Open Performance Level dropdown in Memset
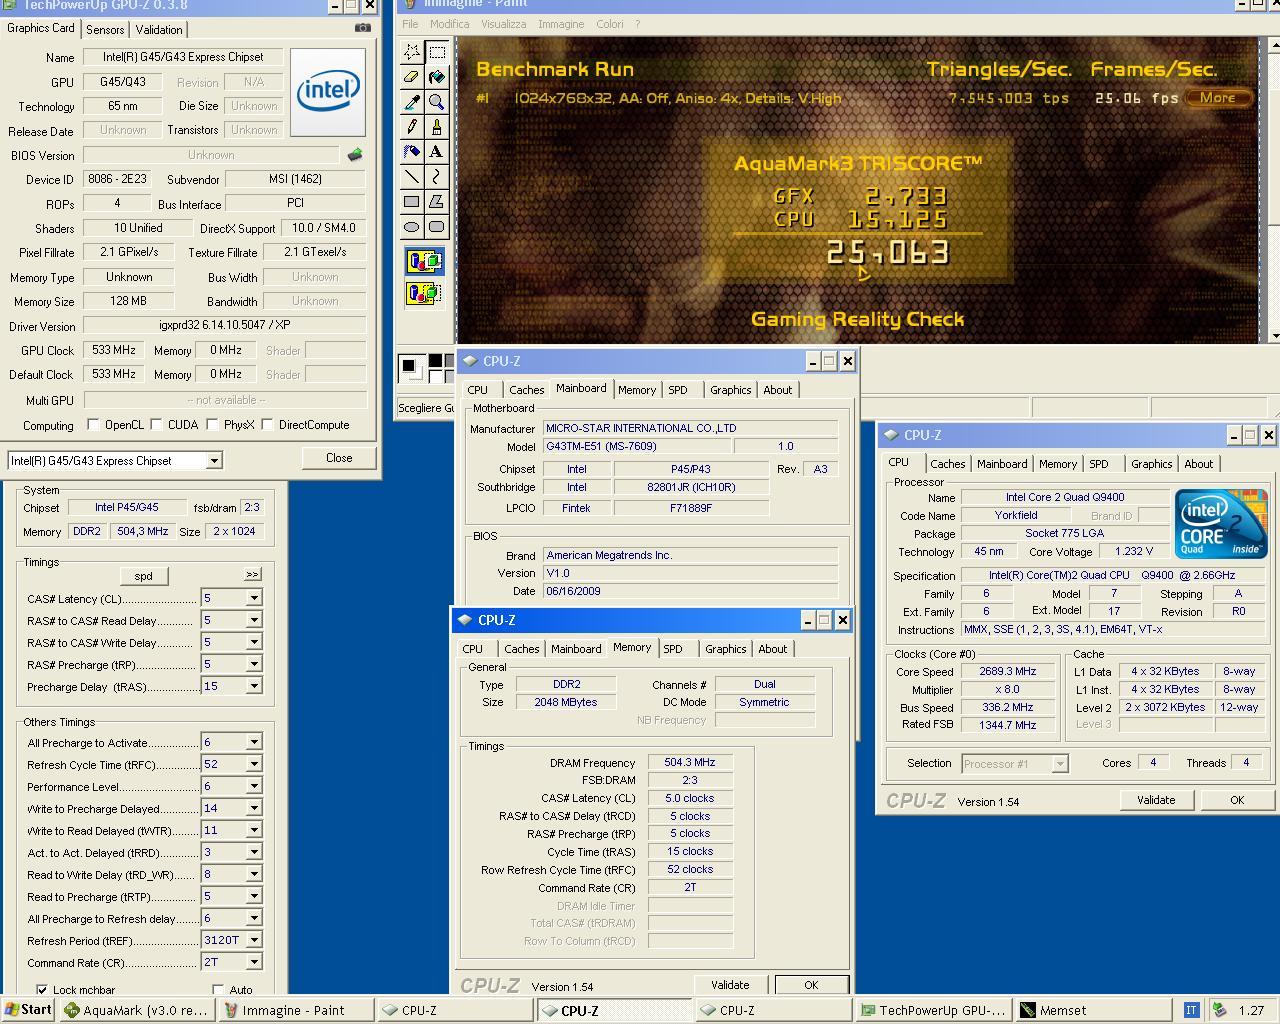This screenshot has width=1280, height=1024. pyautogui.click(x=254, y=786)
